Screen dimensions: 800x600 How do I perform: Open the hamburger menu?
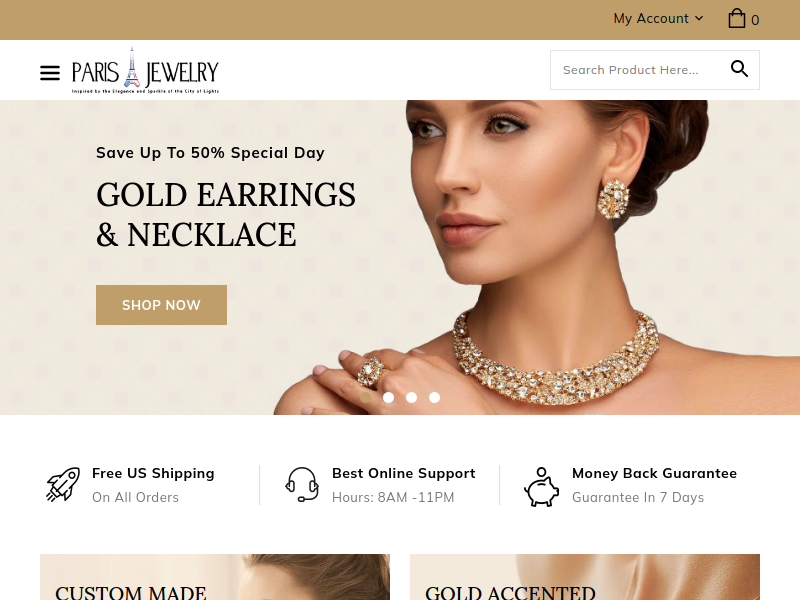[50, 73]
